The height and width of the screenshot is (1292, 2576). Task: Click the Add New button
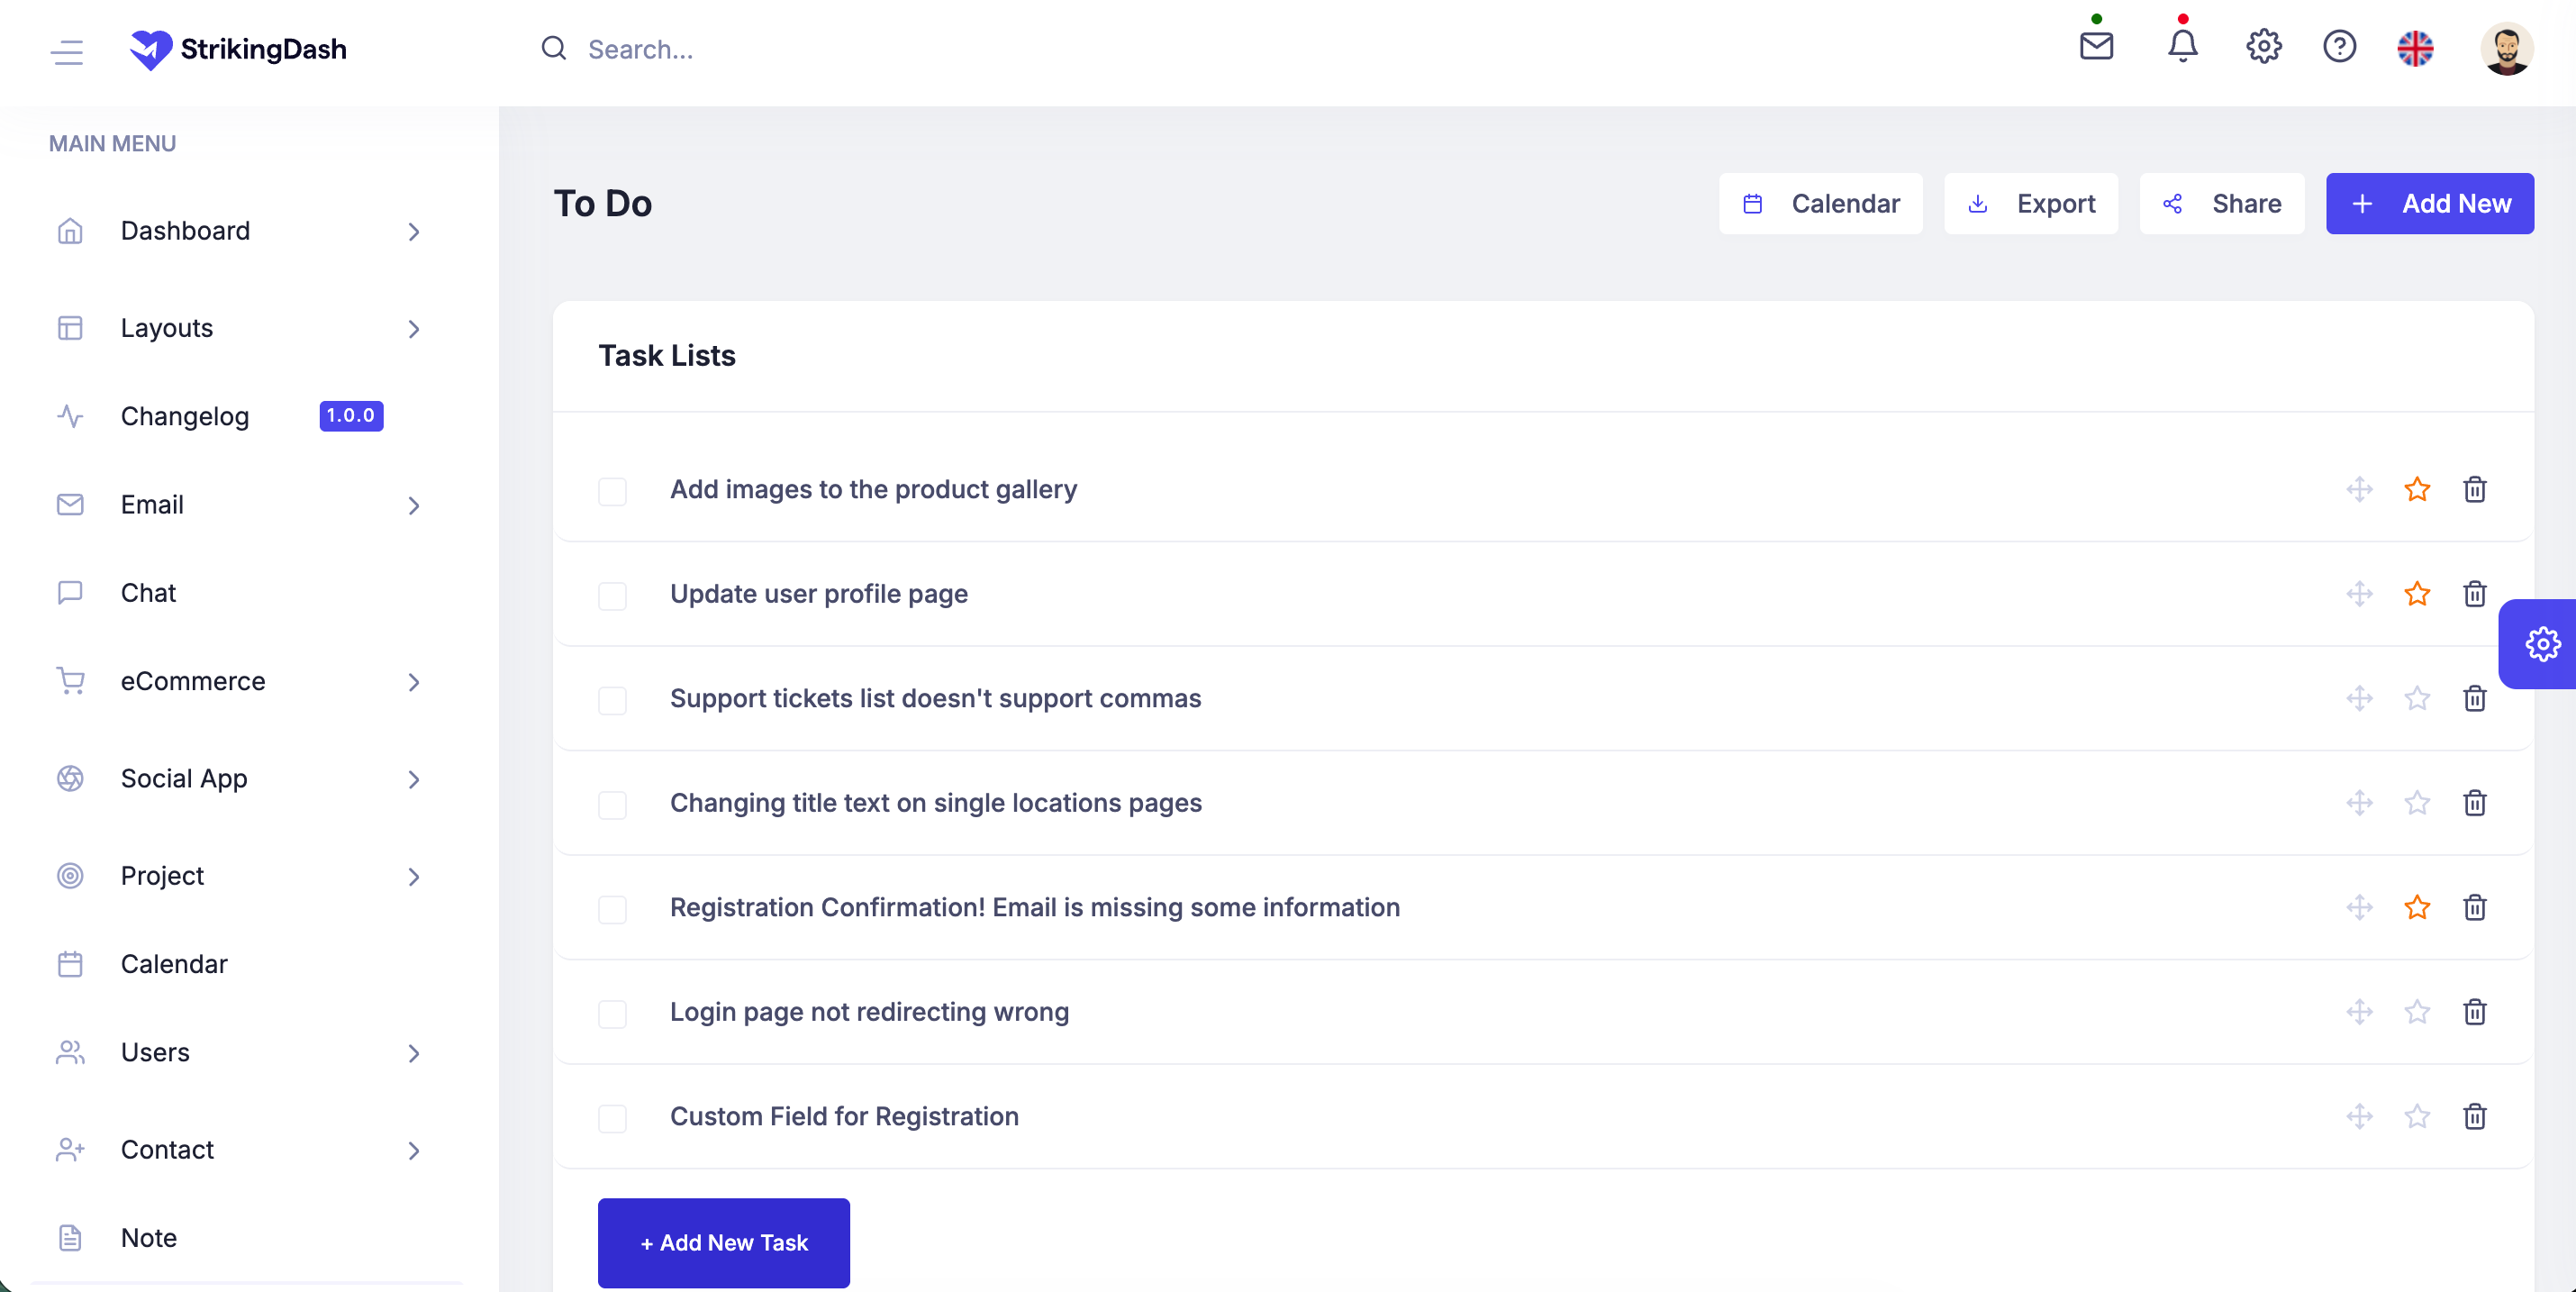coord(2430,203)
